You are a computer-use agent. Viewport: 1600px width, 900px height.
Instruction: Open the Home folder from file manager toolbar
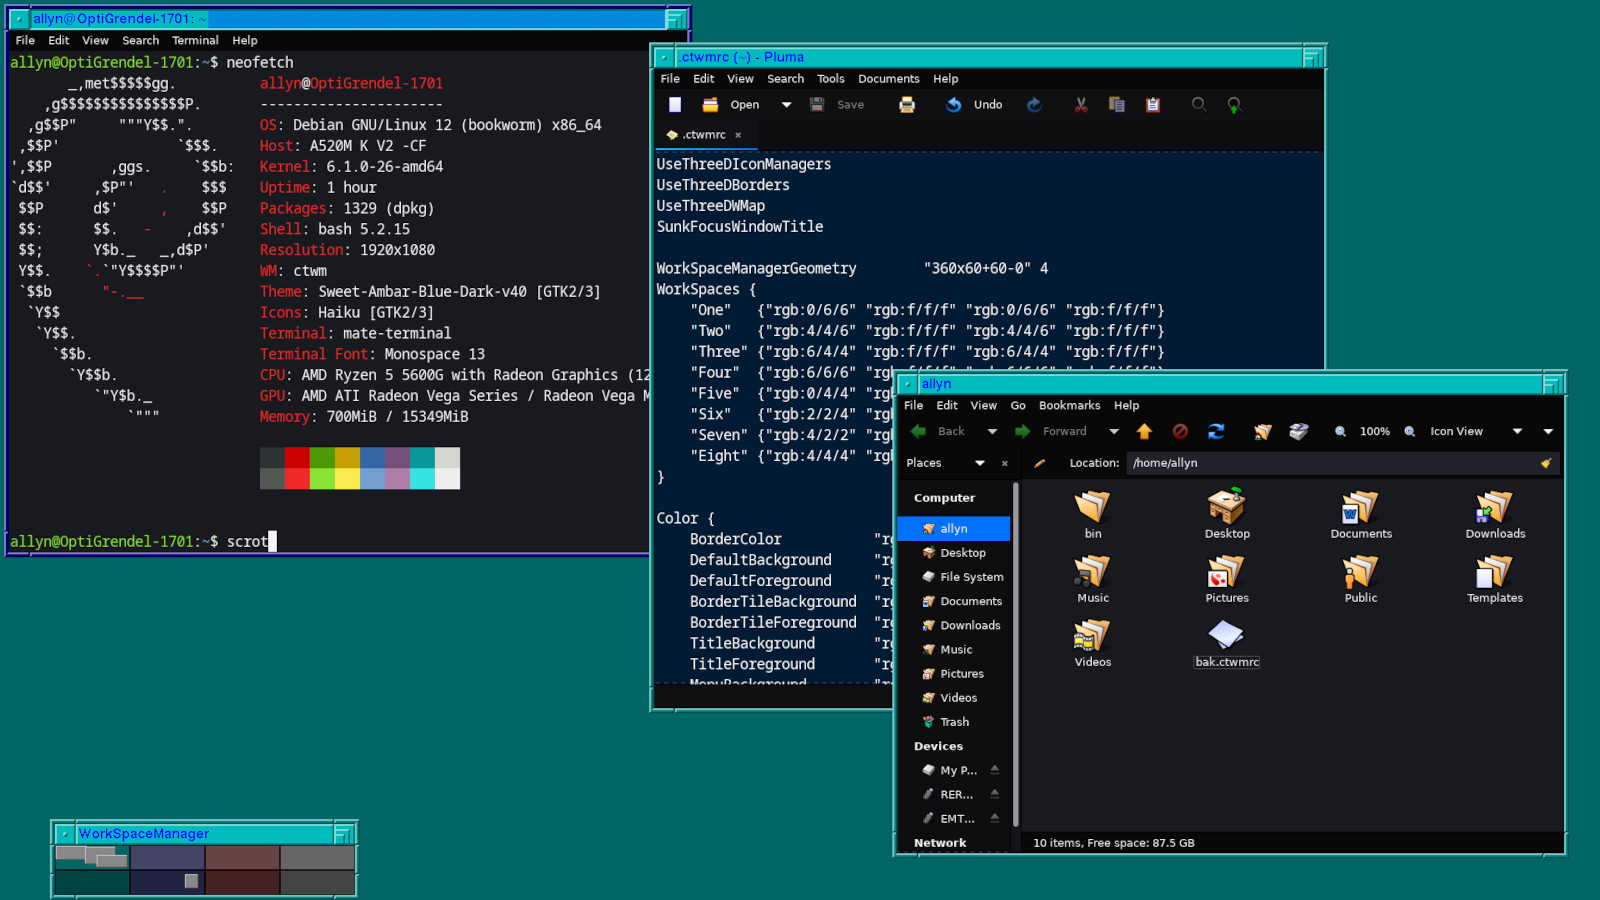coord(1263,432)
